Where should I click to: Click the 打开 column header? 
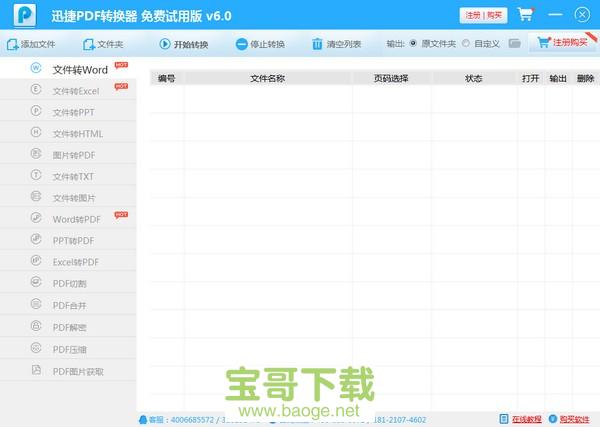click(x=530, y=78)
